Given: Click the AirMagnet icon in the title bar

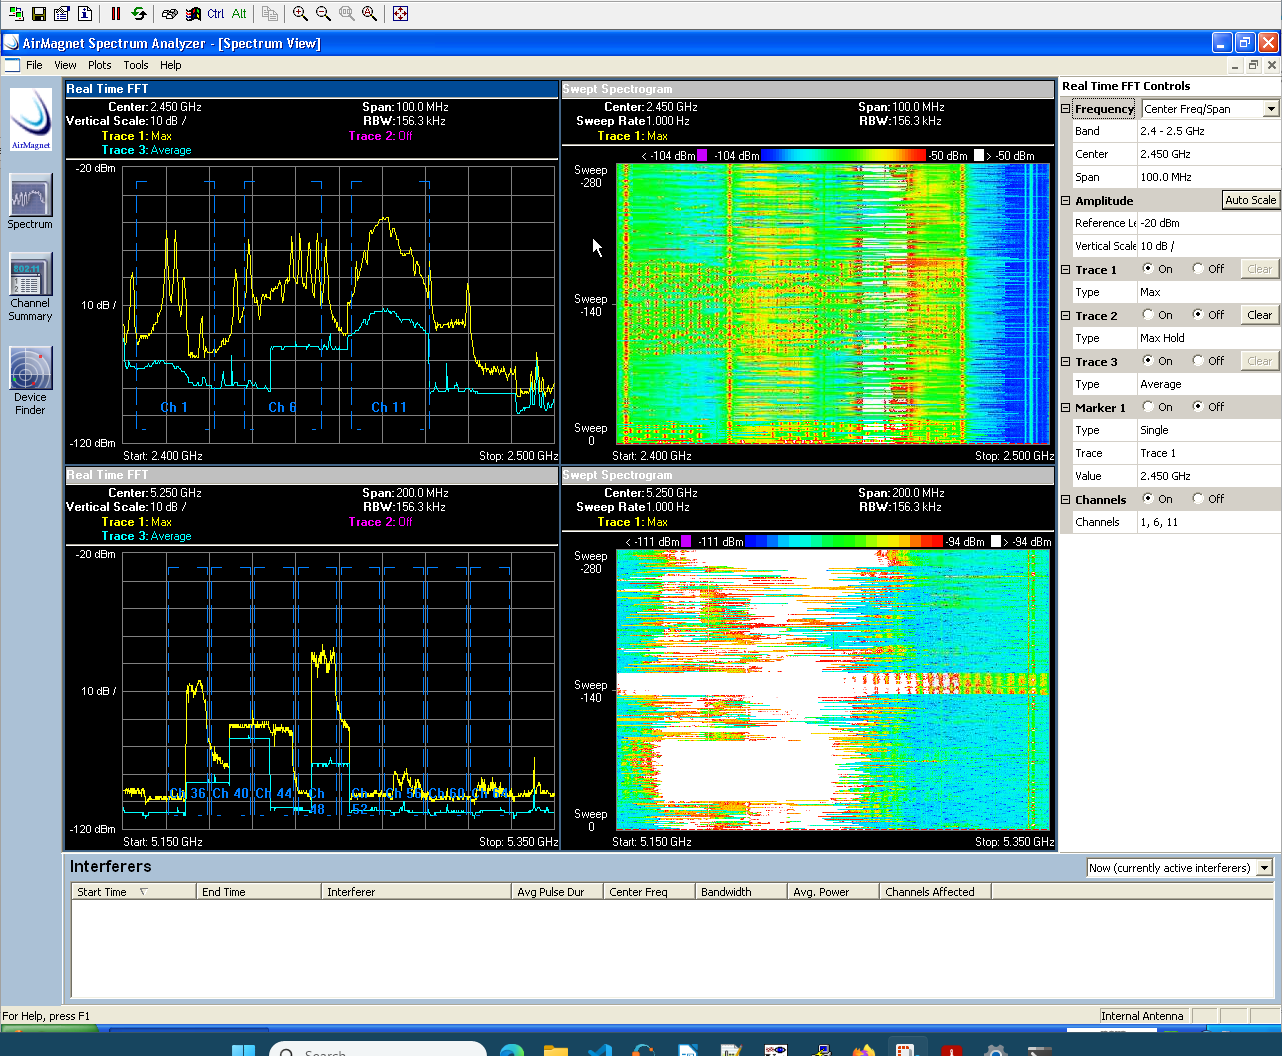Looking at the screenshot, I should (x=11, y=43).
